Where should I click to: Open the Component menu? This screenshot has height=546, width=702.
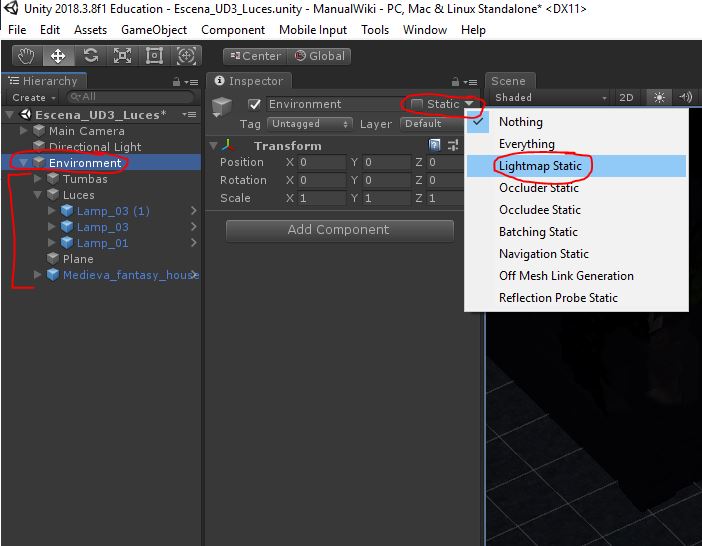pyautogui.click(x=233, y=30)
